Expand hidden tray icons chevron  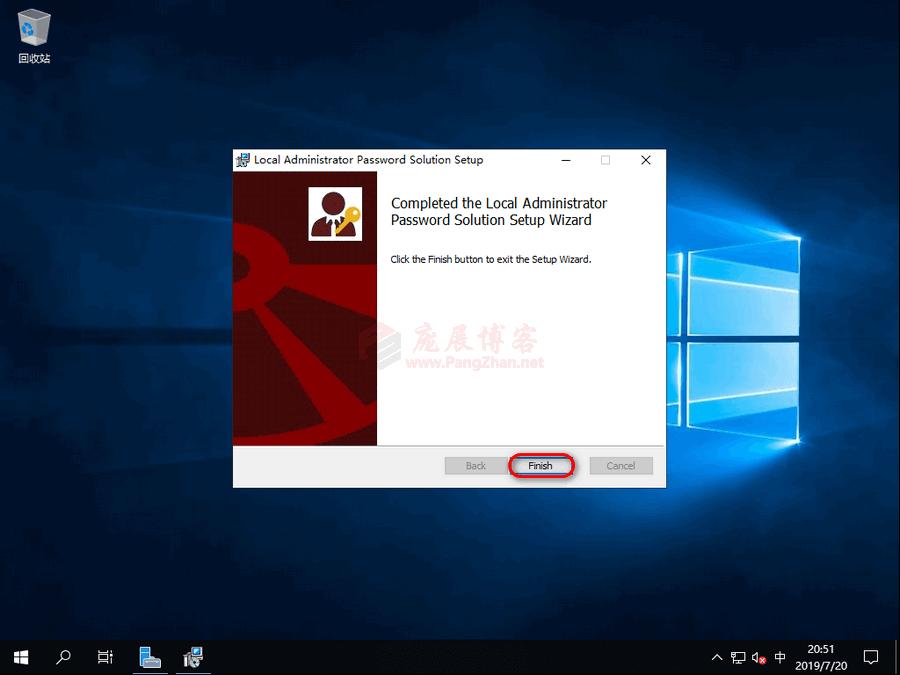click(x=717, y=657)
